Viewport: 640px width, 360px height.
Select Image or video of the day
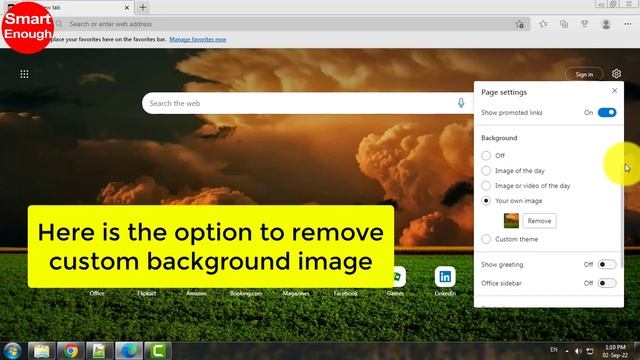coord(486,186)
